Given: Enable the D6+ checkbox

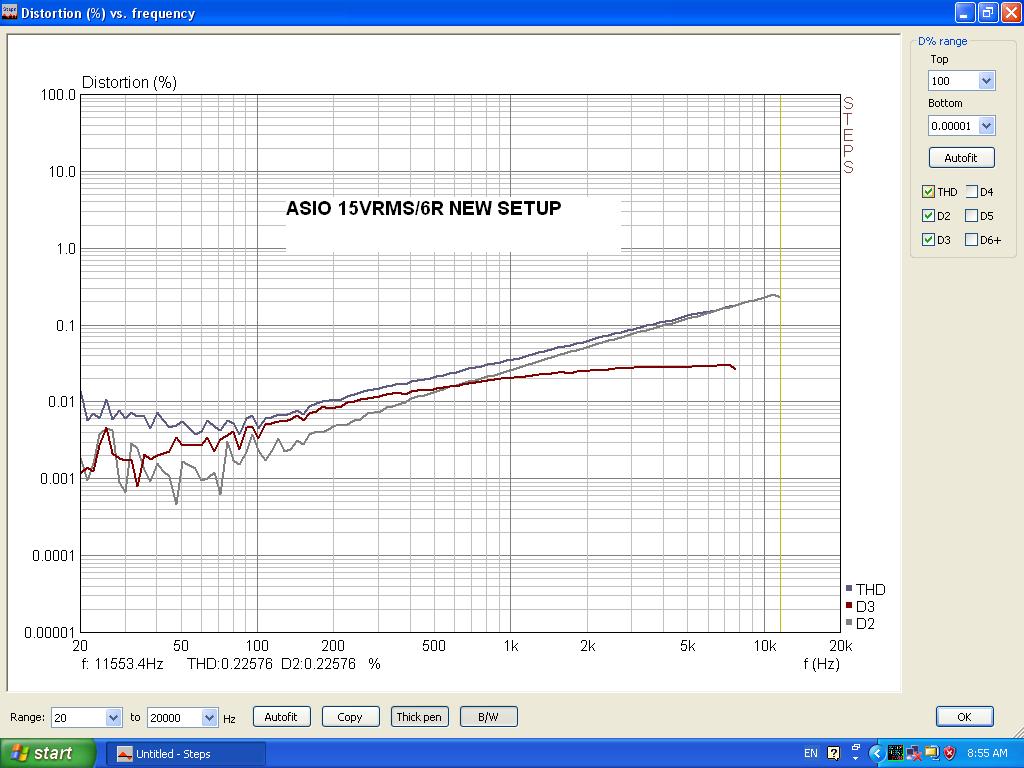Looking at the screenshot, I should click(971, 240).
